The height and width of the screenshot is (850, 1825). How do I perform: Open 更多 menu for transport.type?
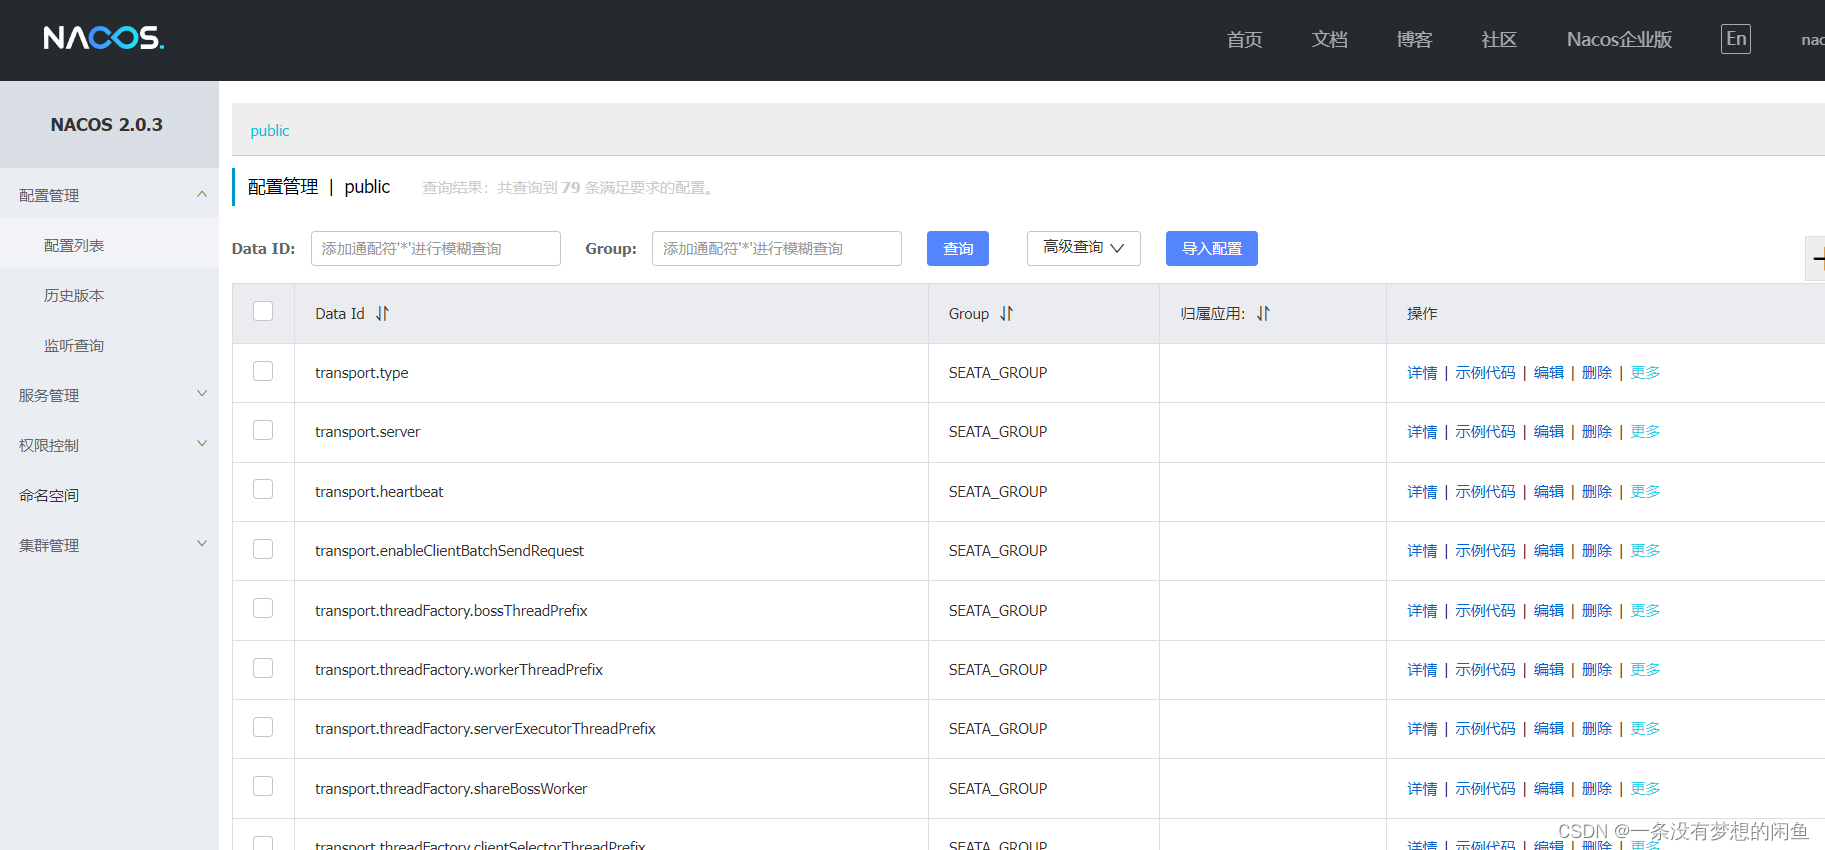pyautogui.click(x=1645, y=373)
